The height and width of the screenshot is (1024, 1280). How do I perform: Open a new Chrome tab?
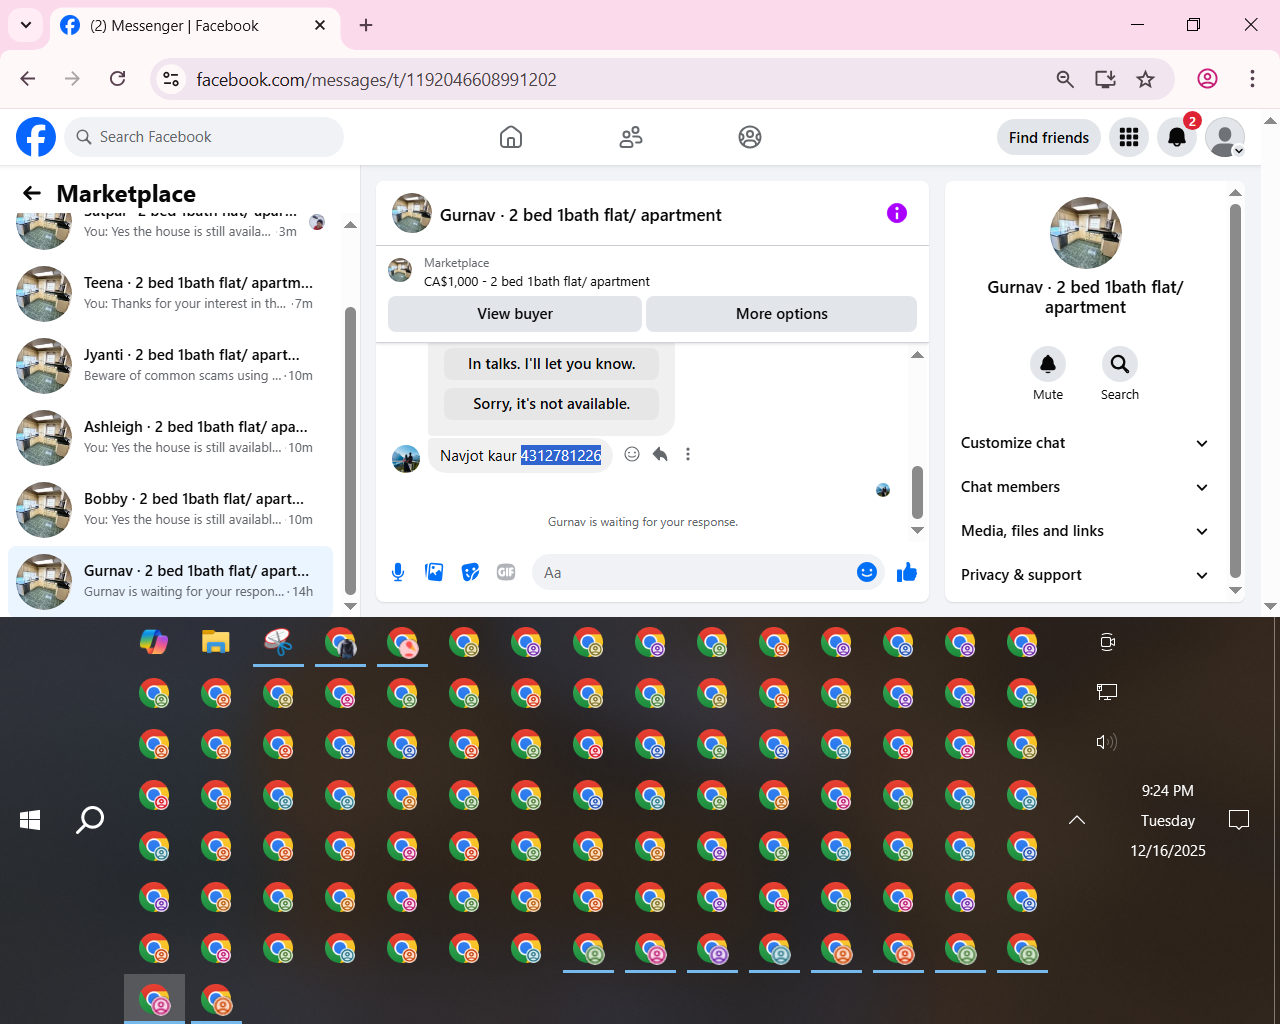point(366,25)
